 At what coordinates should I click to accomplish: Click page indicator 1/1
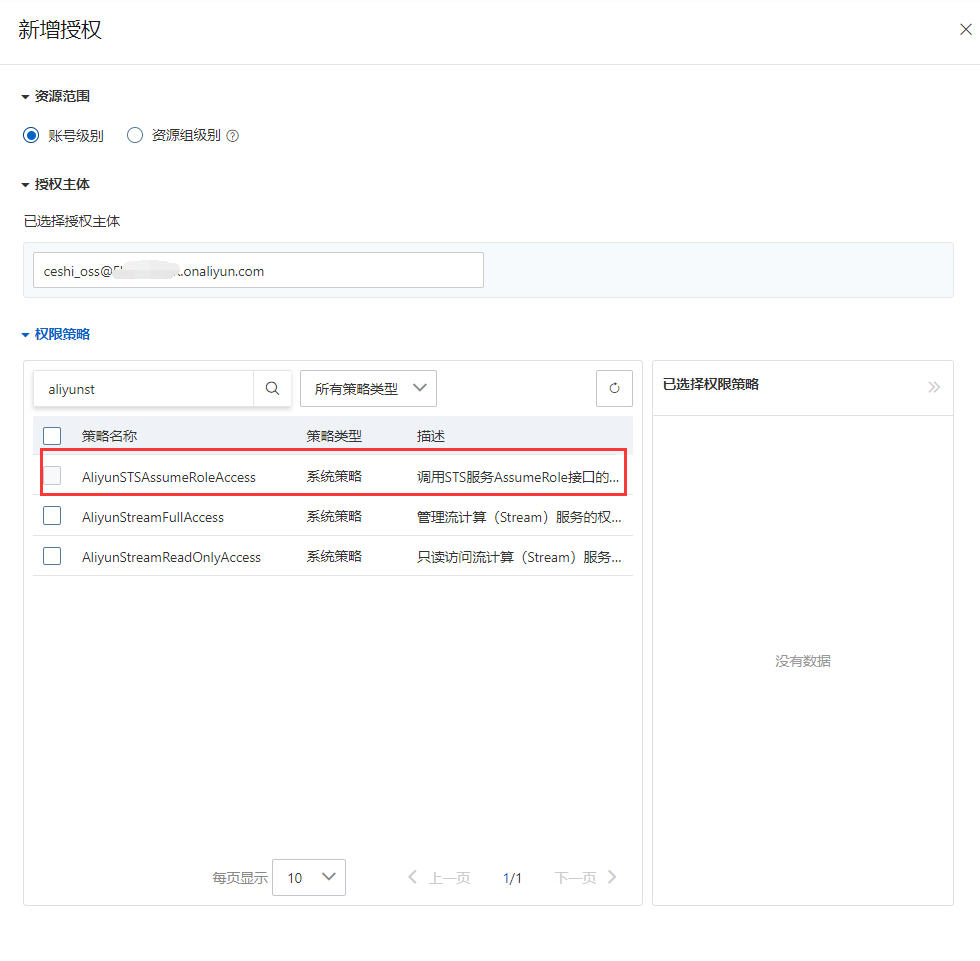coord(512,878)
